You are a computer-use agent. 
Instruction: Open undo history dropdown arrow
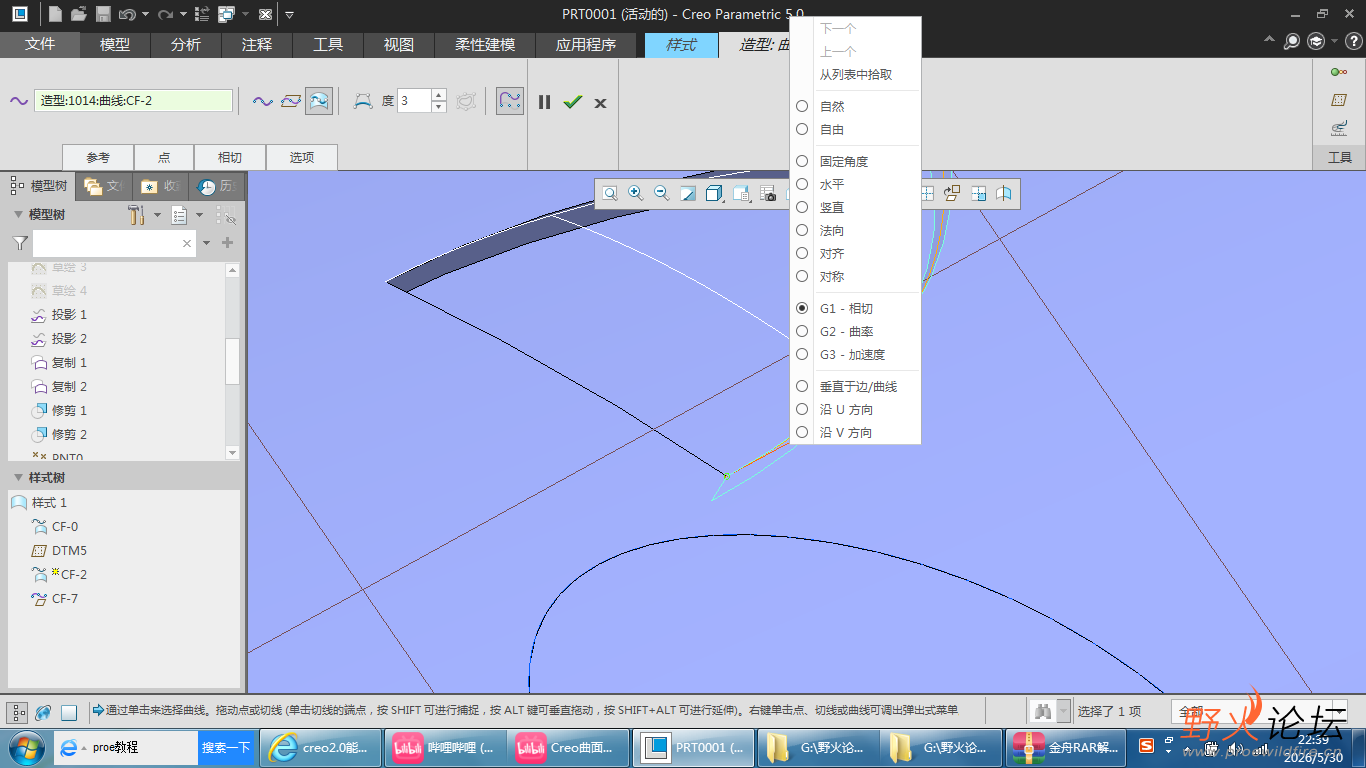tap(146, 14)
